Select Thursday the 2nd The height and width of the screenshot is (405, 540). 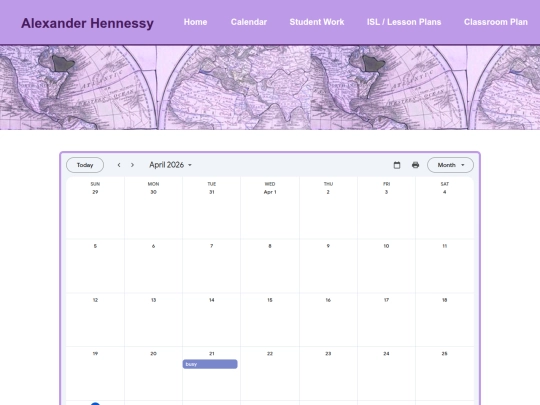point(328,192)
